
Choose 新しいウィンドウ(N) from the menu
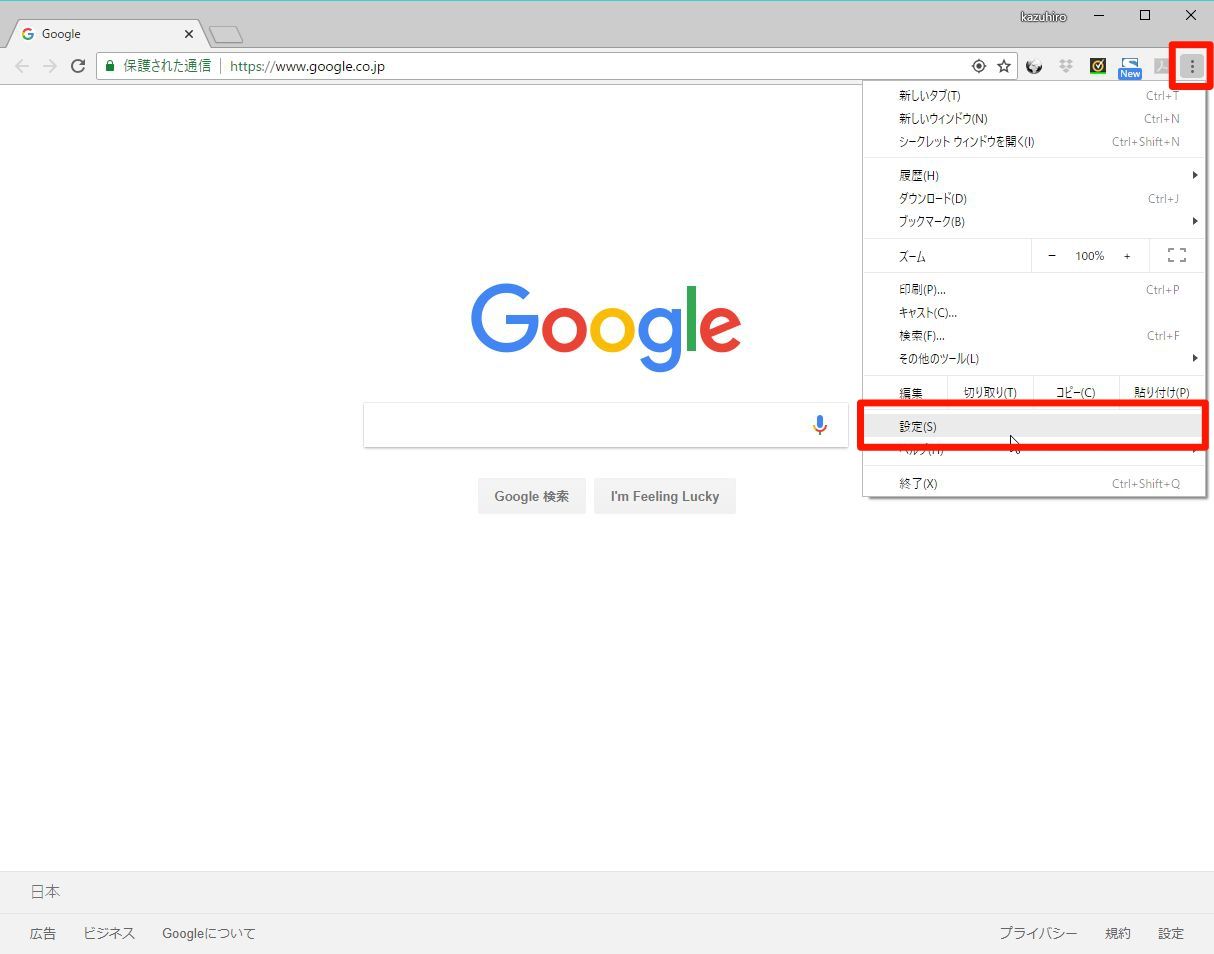[1035, 119]
